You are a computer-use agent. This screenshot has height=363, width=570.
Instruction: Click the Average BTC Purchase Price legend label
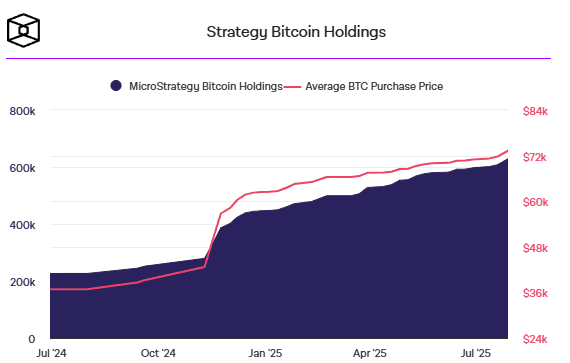374,86
